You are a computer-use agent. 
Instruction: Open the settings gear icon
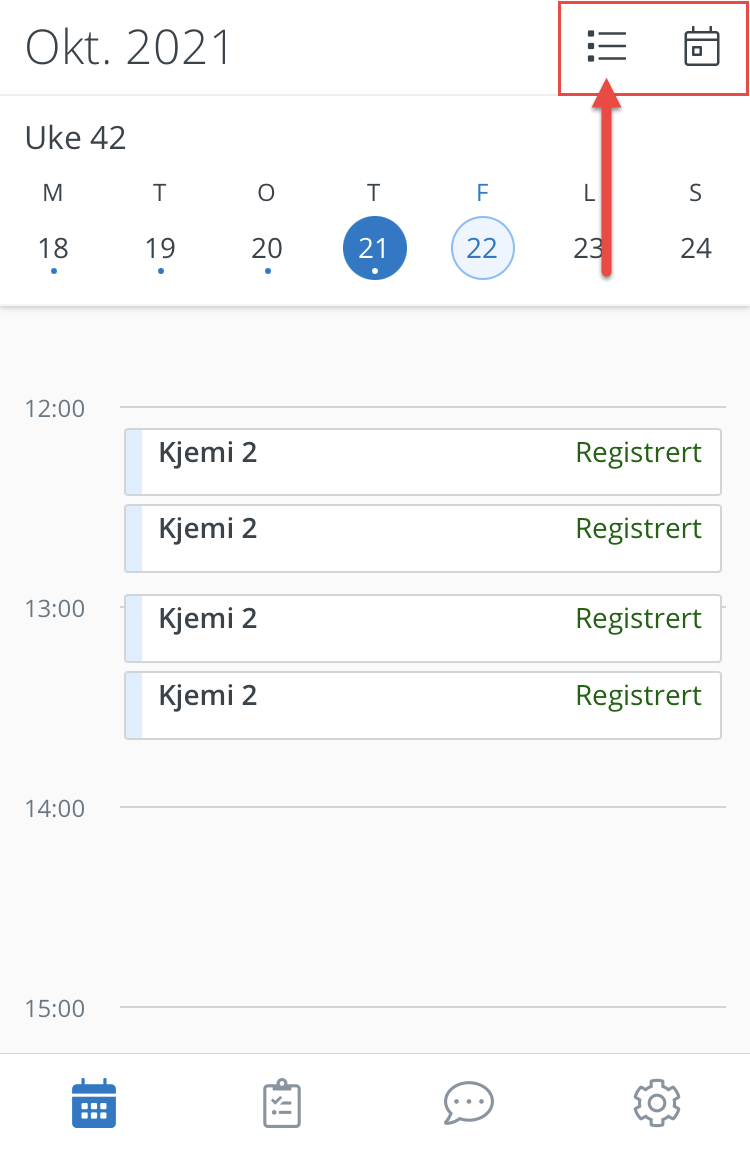pos(657,1103)
